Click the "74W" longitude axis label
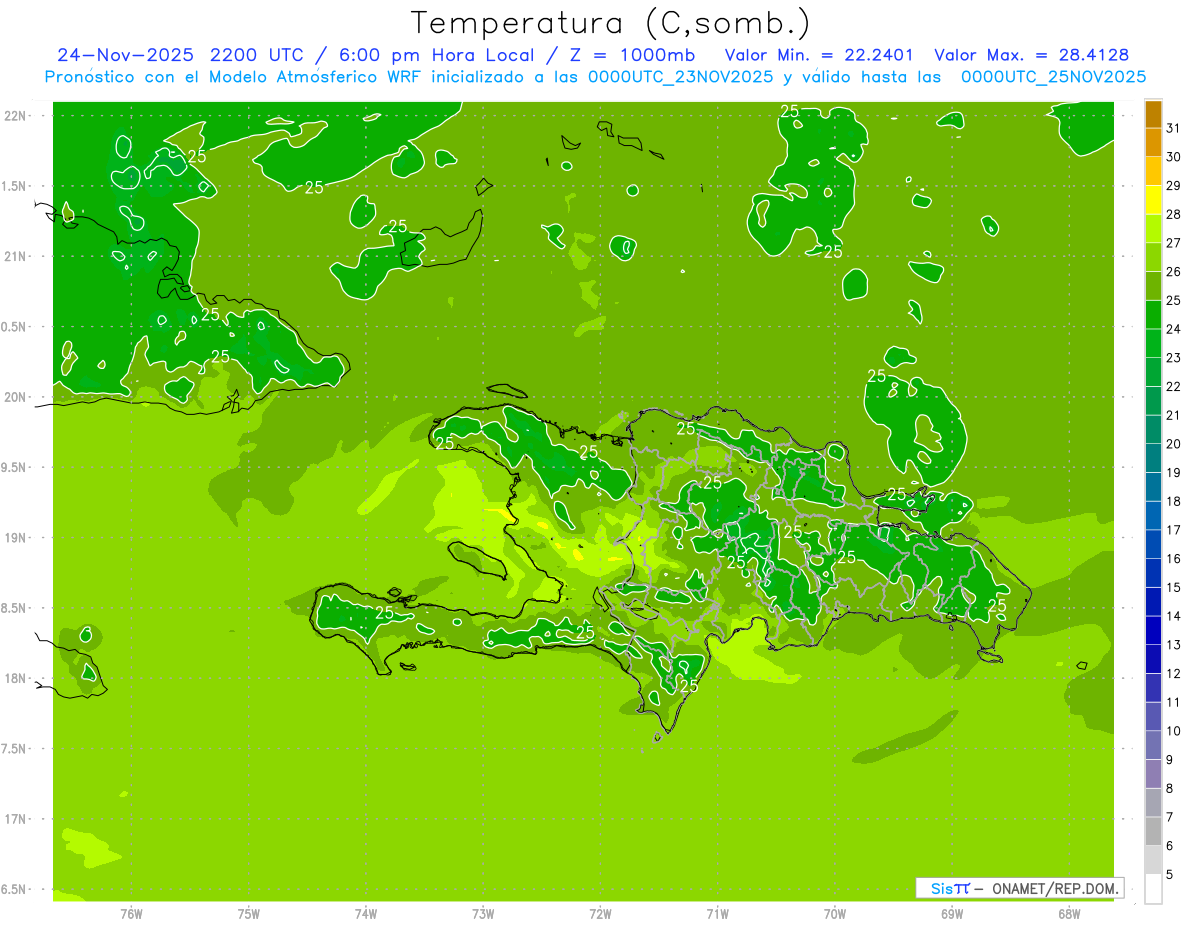1200x927 pixels. coord(366,914)
